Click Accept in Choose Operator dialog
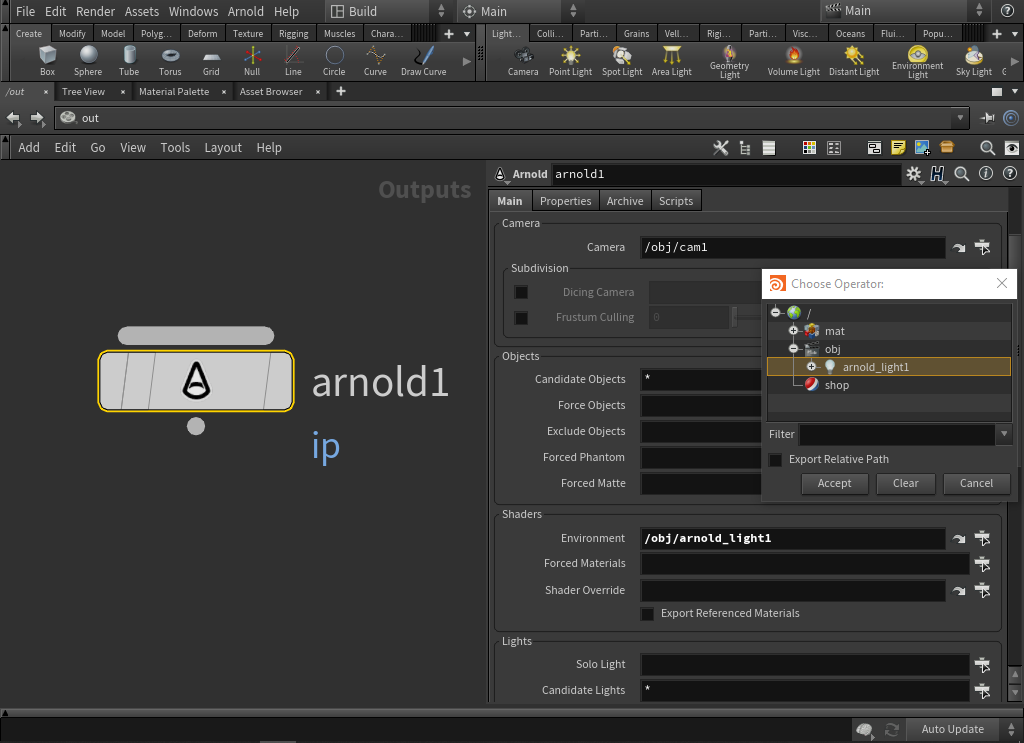 835,484
